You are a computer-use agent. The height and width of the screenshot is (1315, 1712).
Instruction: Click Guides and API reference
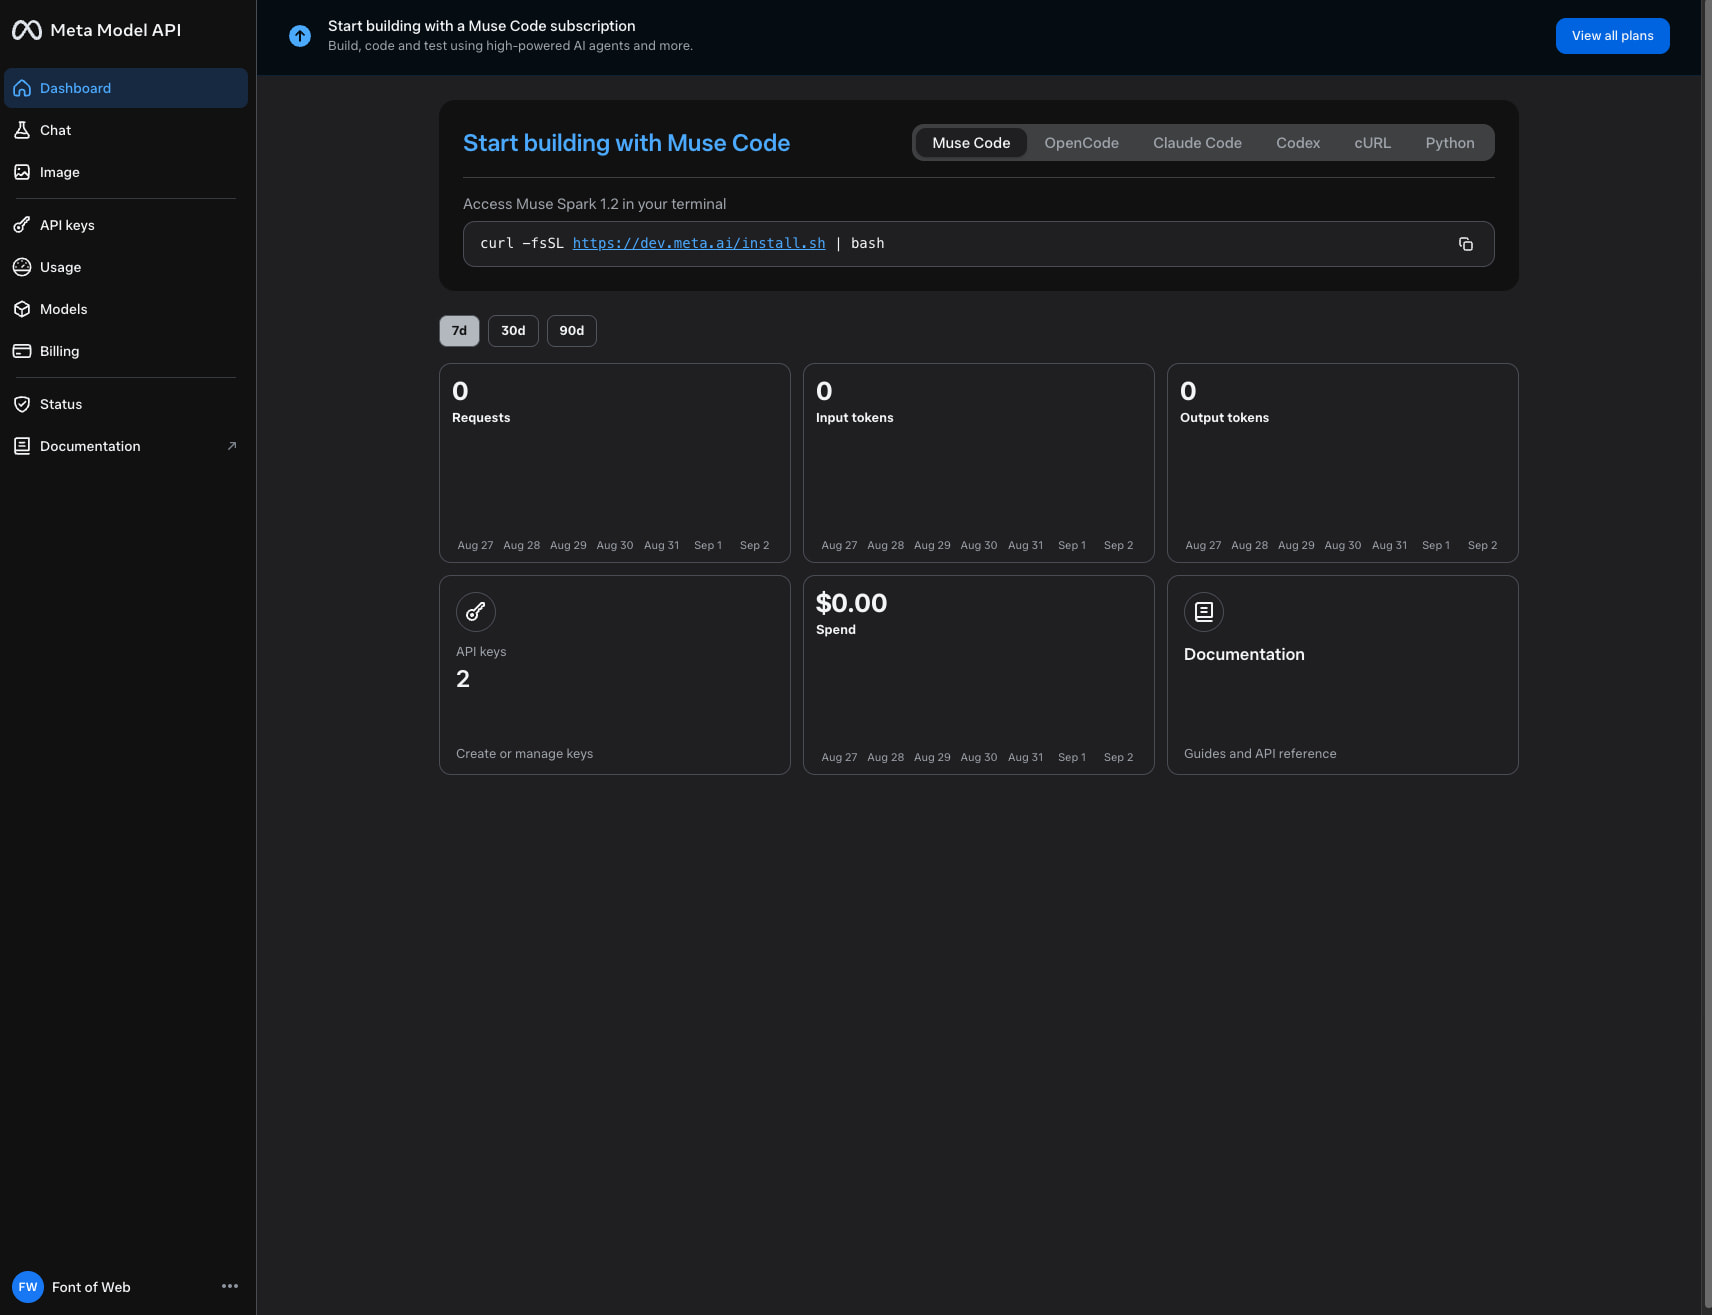pyautogui.click(x=1260, y=754)
